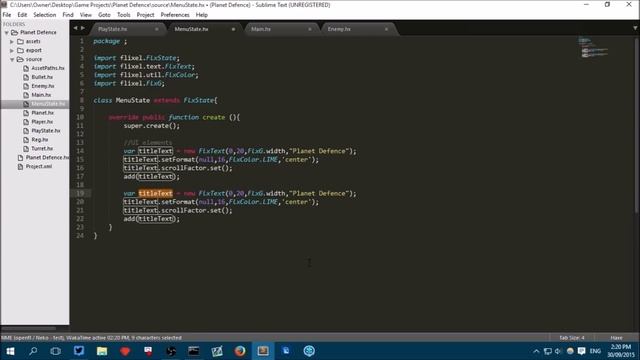Open Task View on the taskbar

pos(56,351)
